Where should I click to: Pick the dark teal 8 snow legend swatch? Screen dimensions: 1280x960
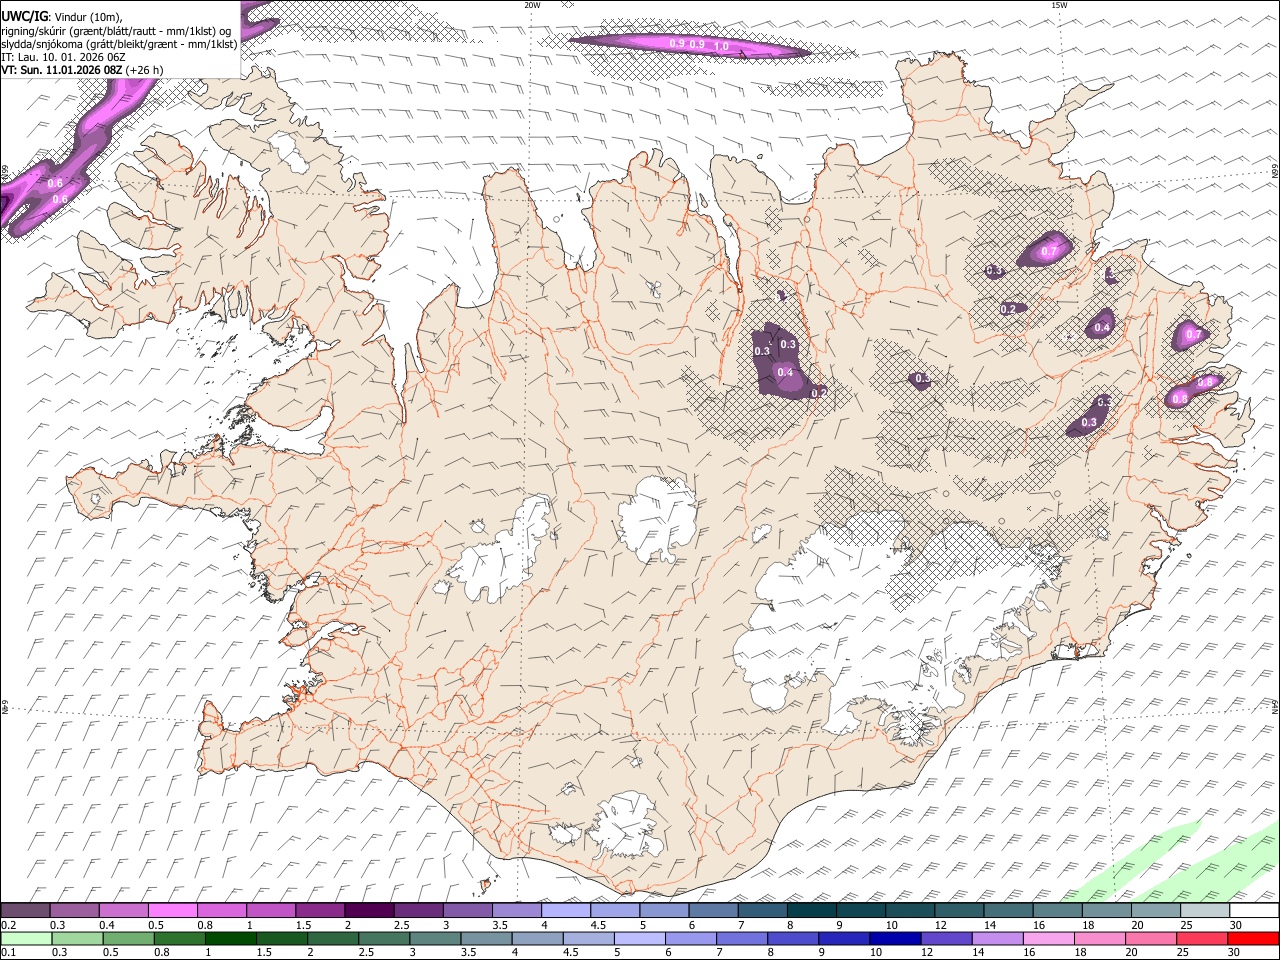[x=811, y=910]
